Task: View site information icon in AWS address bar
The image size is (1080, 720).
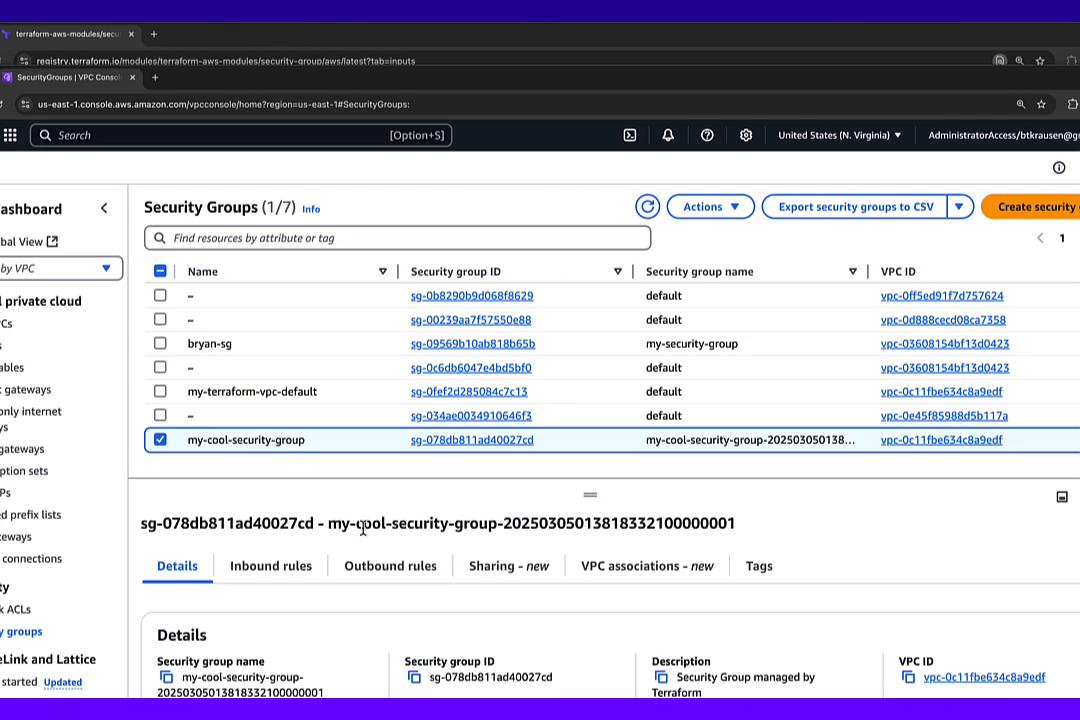Action: click(x=25, y=104)
